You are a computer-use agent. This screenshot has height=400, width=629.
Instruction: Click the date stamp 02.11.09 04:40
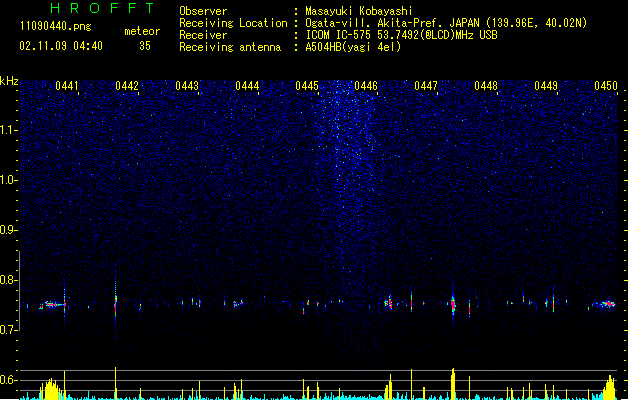61,46
